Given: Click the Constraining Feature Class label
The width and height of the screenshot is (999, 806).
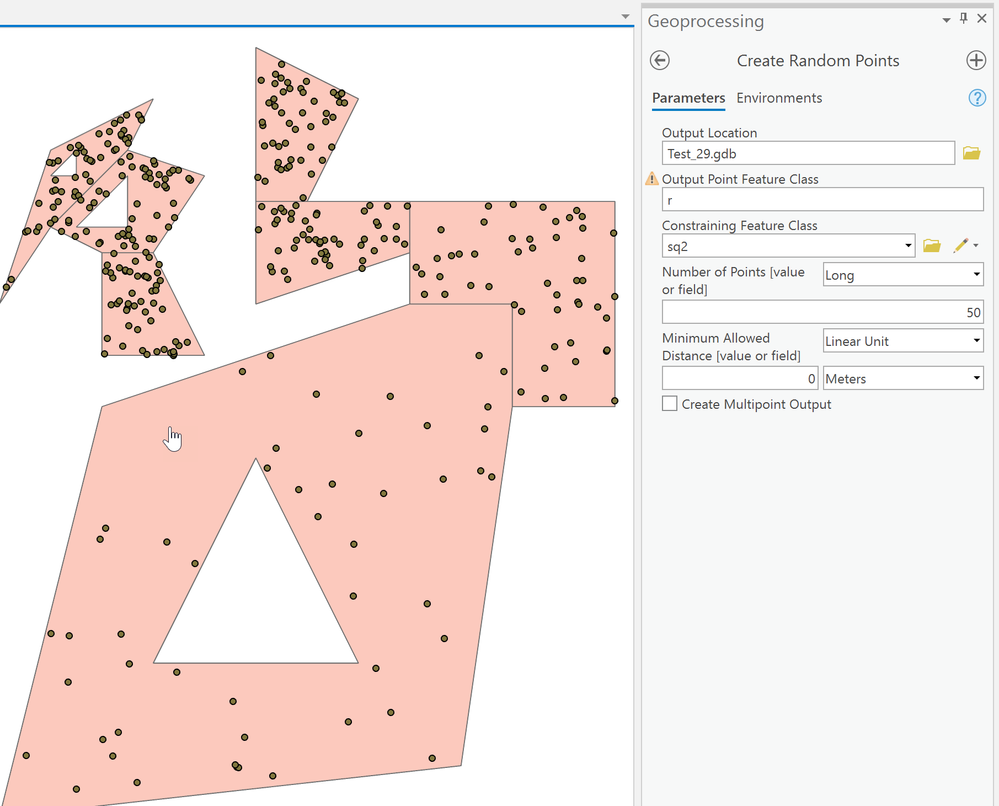Looking at the screenshot, I should coord(739,226).
